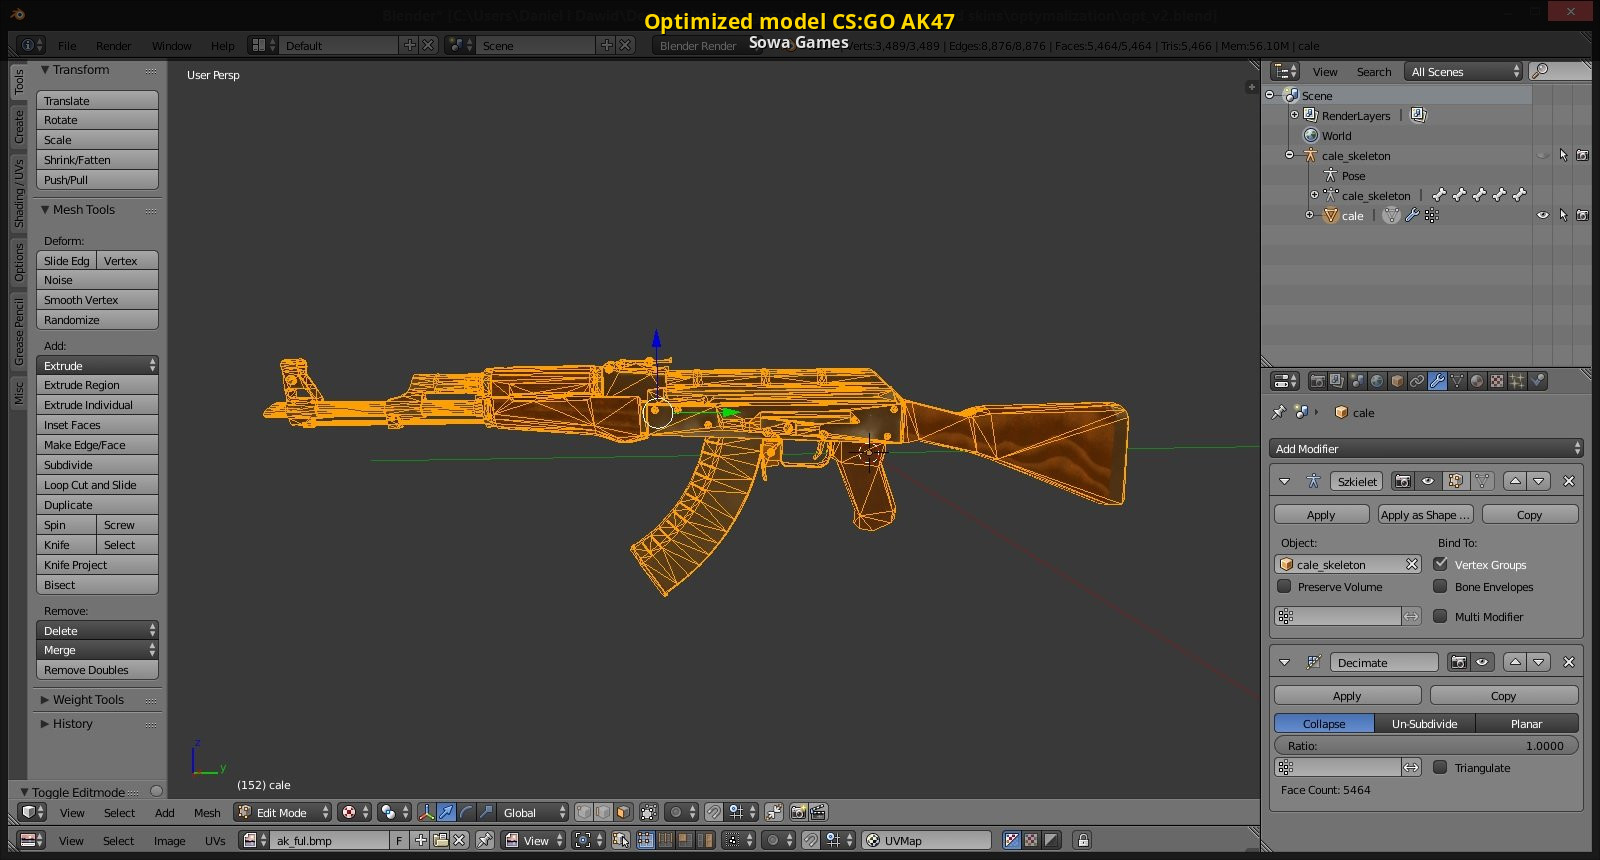Click the UV editor lock icon
Image resolution: width=1600 pixels, height=860 pixels.
click(1082, 840)
